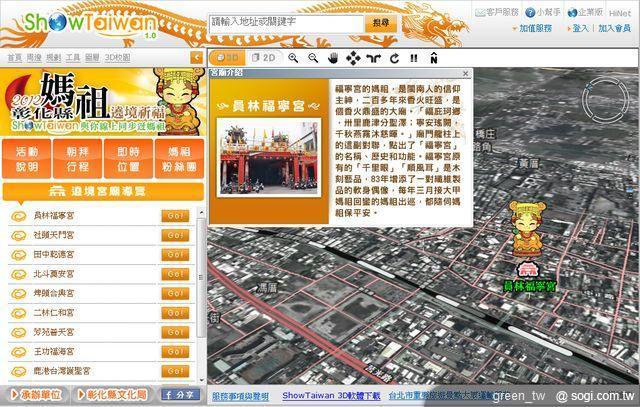Click swirl icon beside 田中乾德宮

(18, 255)
